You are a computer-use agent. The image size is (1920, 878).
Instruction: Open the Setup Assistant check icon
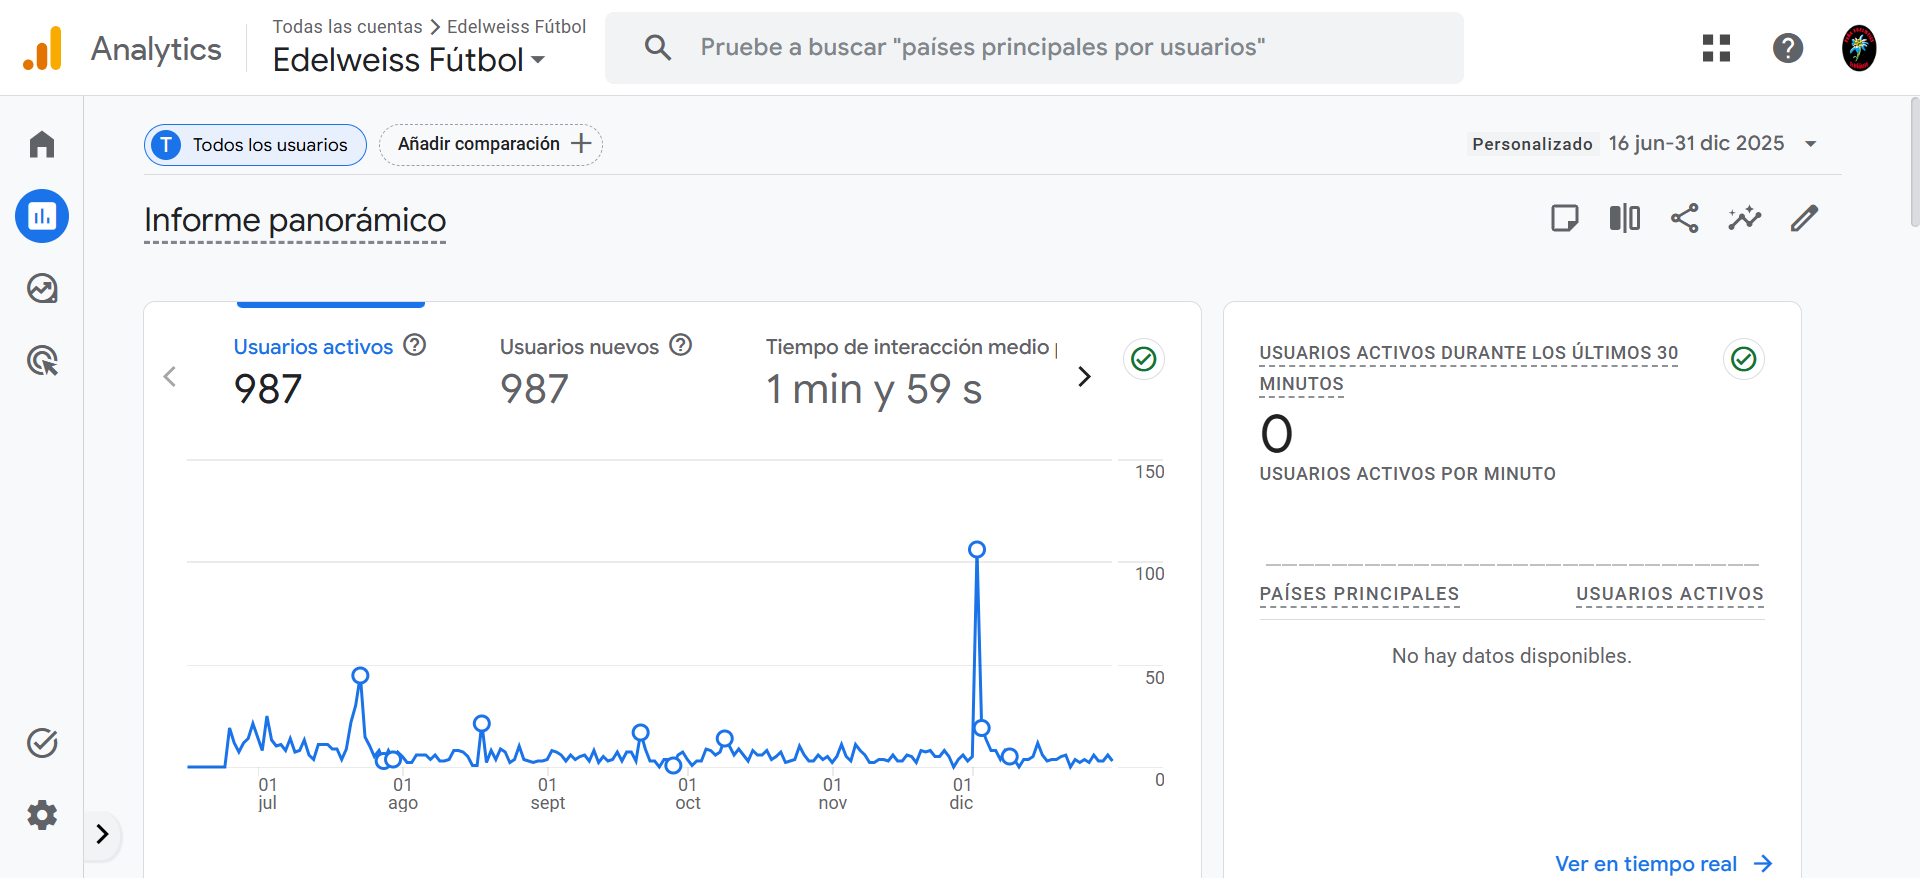(42, 743)
